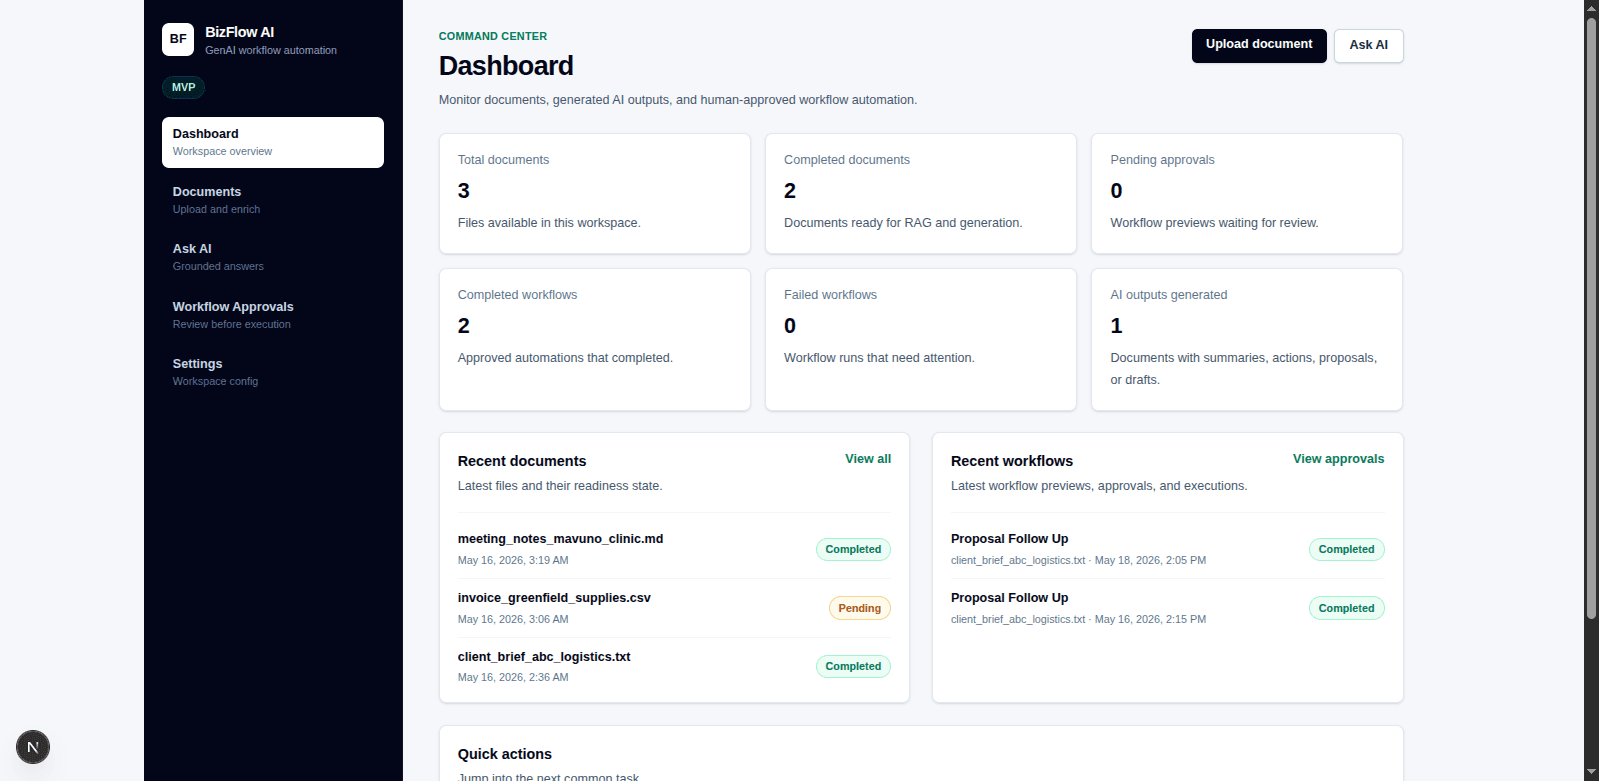This screenshot has width=1599, height=781.
Task: Click May 18 workflow's client_brief_abc_logistics.txt file link
Action: (1018, 561)
